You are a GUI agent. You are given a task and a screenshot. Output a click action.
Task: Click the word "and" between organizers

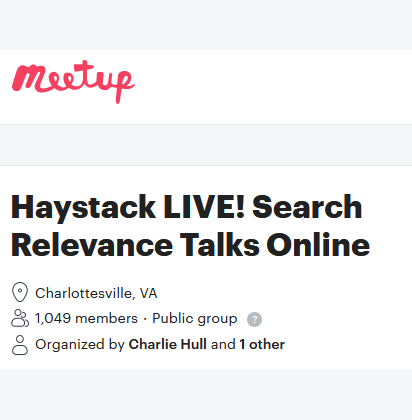coord(223,344)
